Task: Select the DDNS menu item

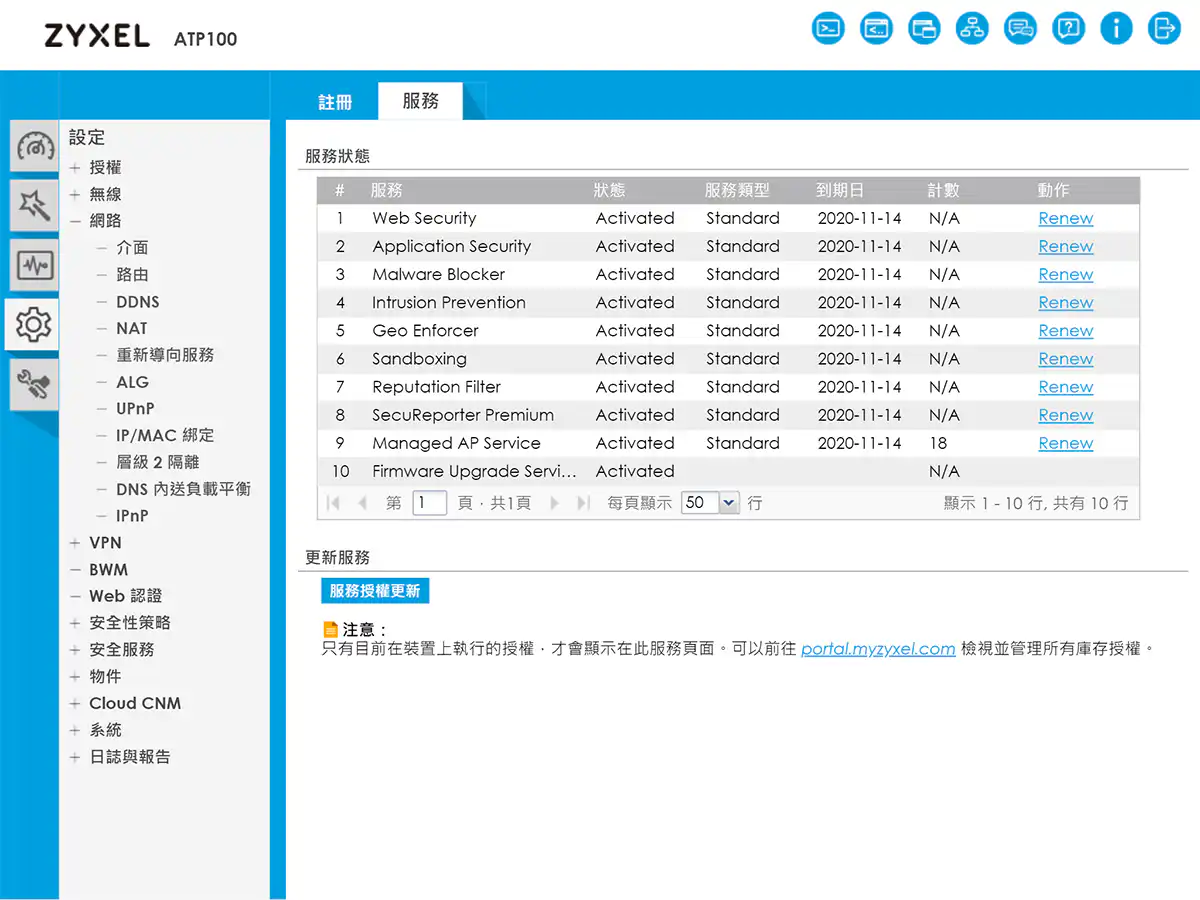Action: pos(137,301)
